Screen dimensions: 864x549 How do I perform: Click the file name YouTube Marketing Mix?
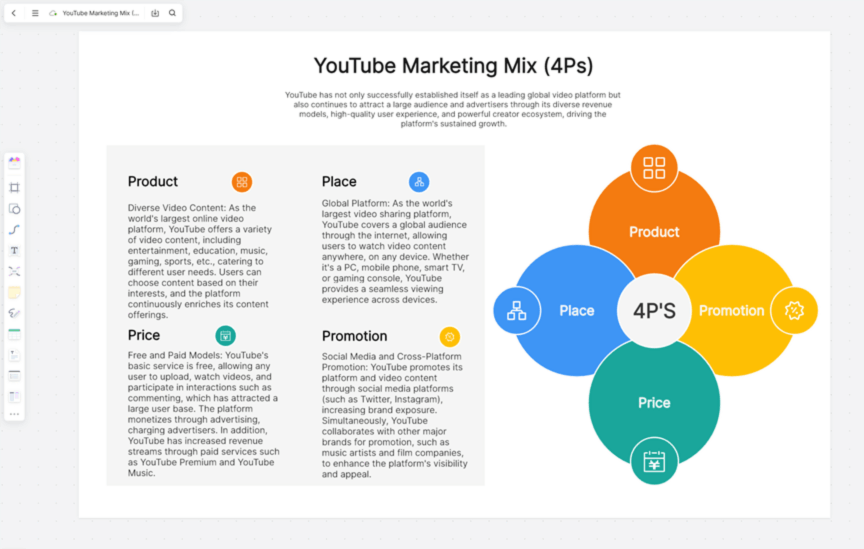[x=100, y=13]
